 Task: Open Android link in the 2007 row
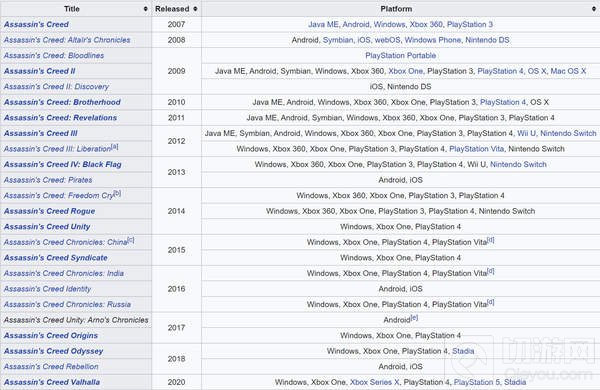(x=355, y=24)
